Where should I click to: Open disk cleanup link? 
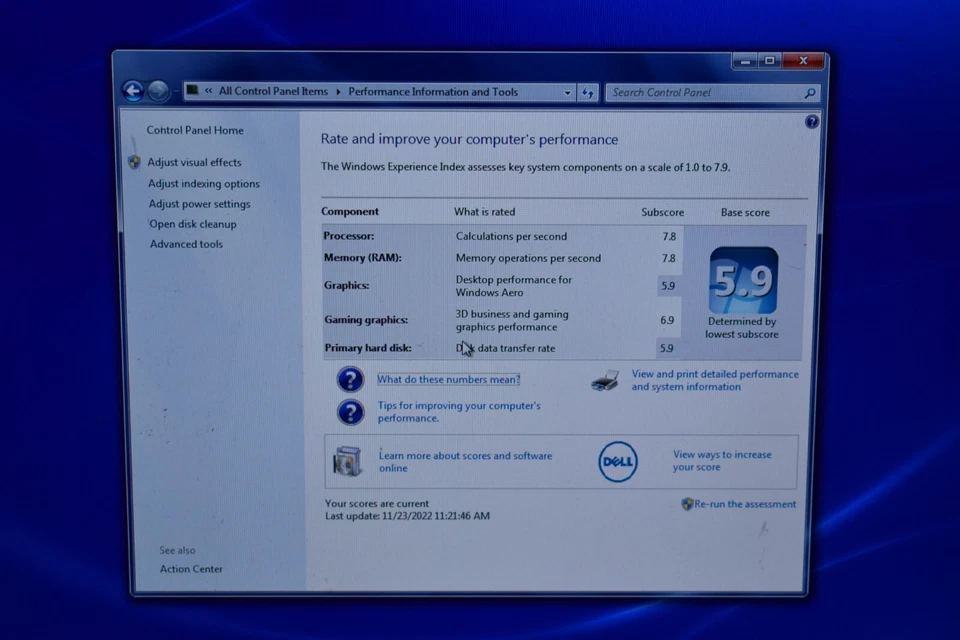click(x=192, y=224)
